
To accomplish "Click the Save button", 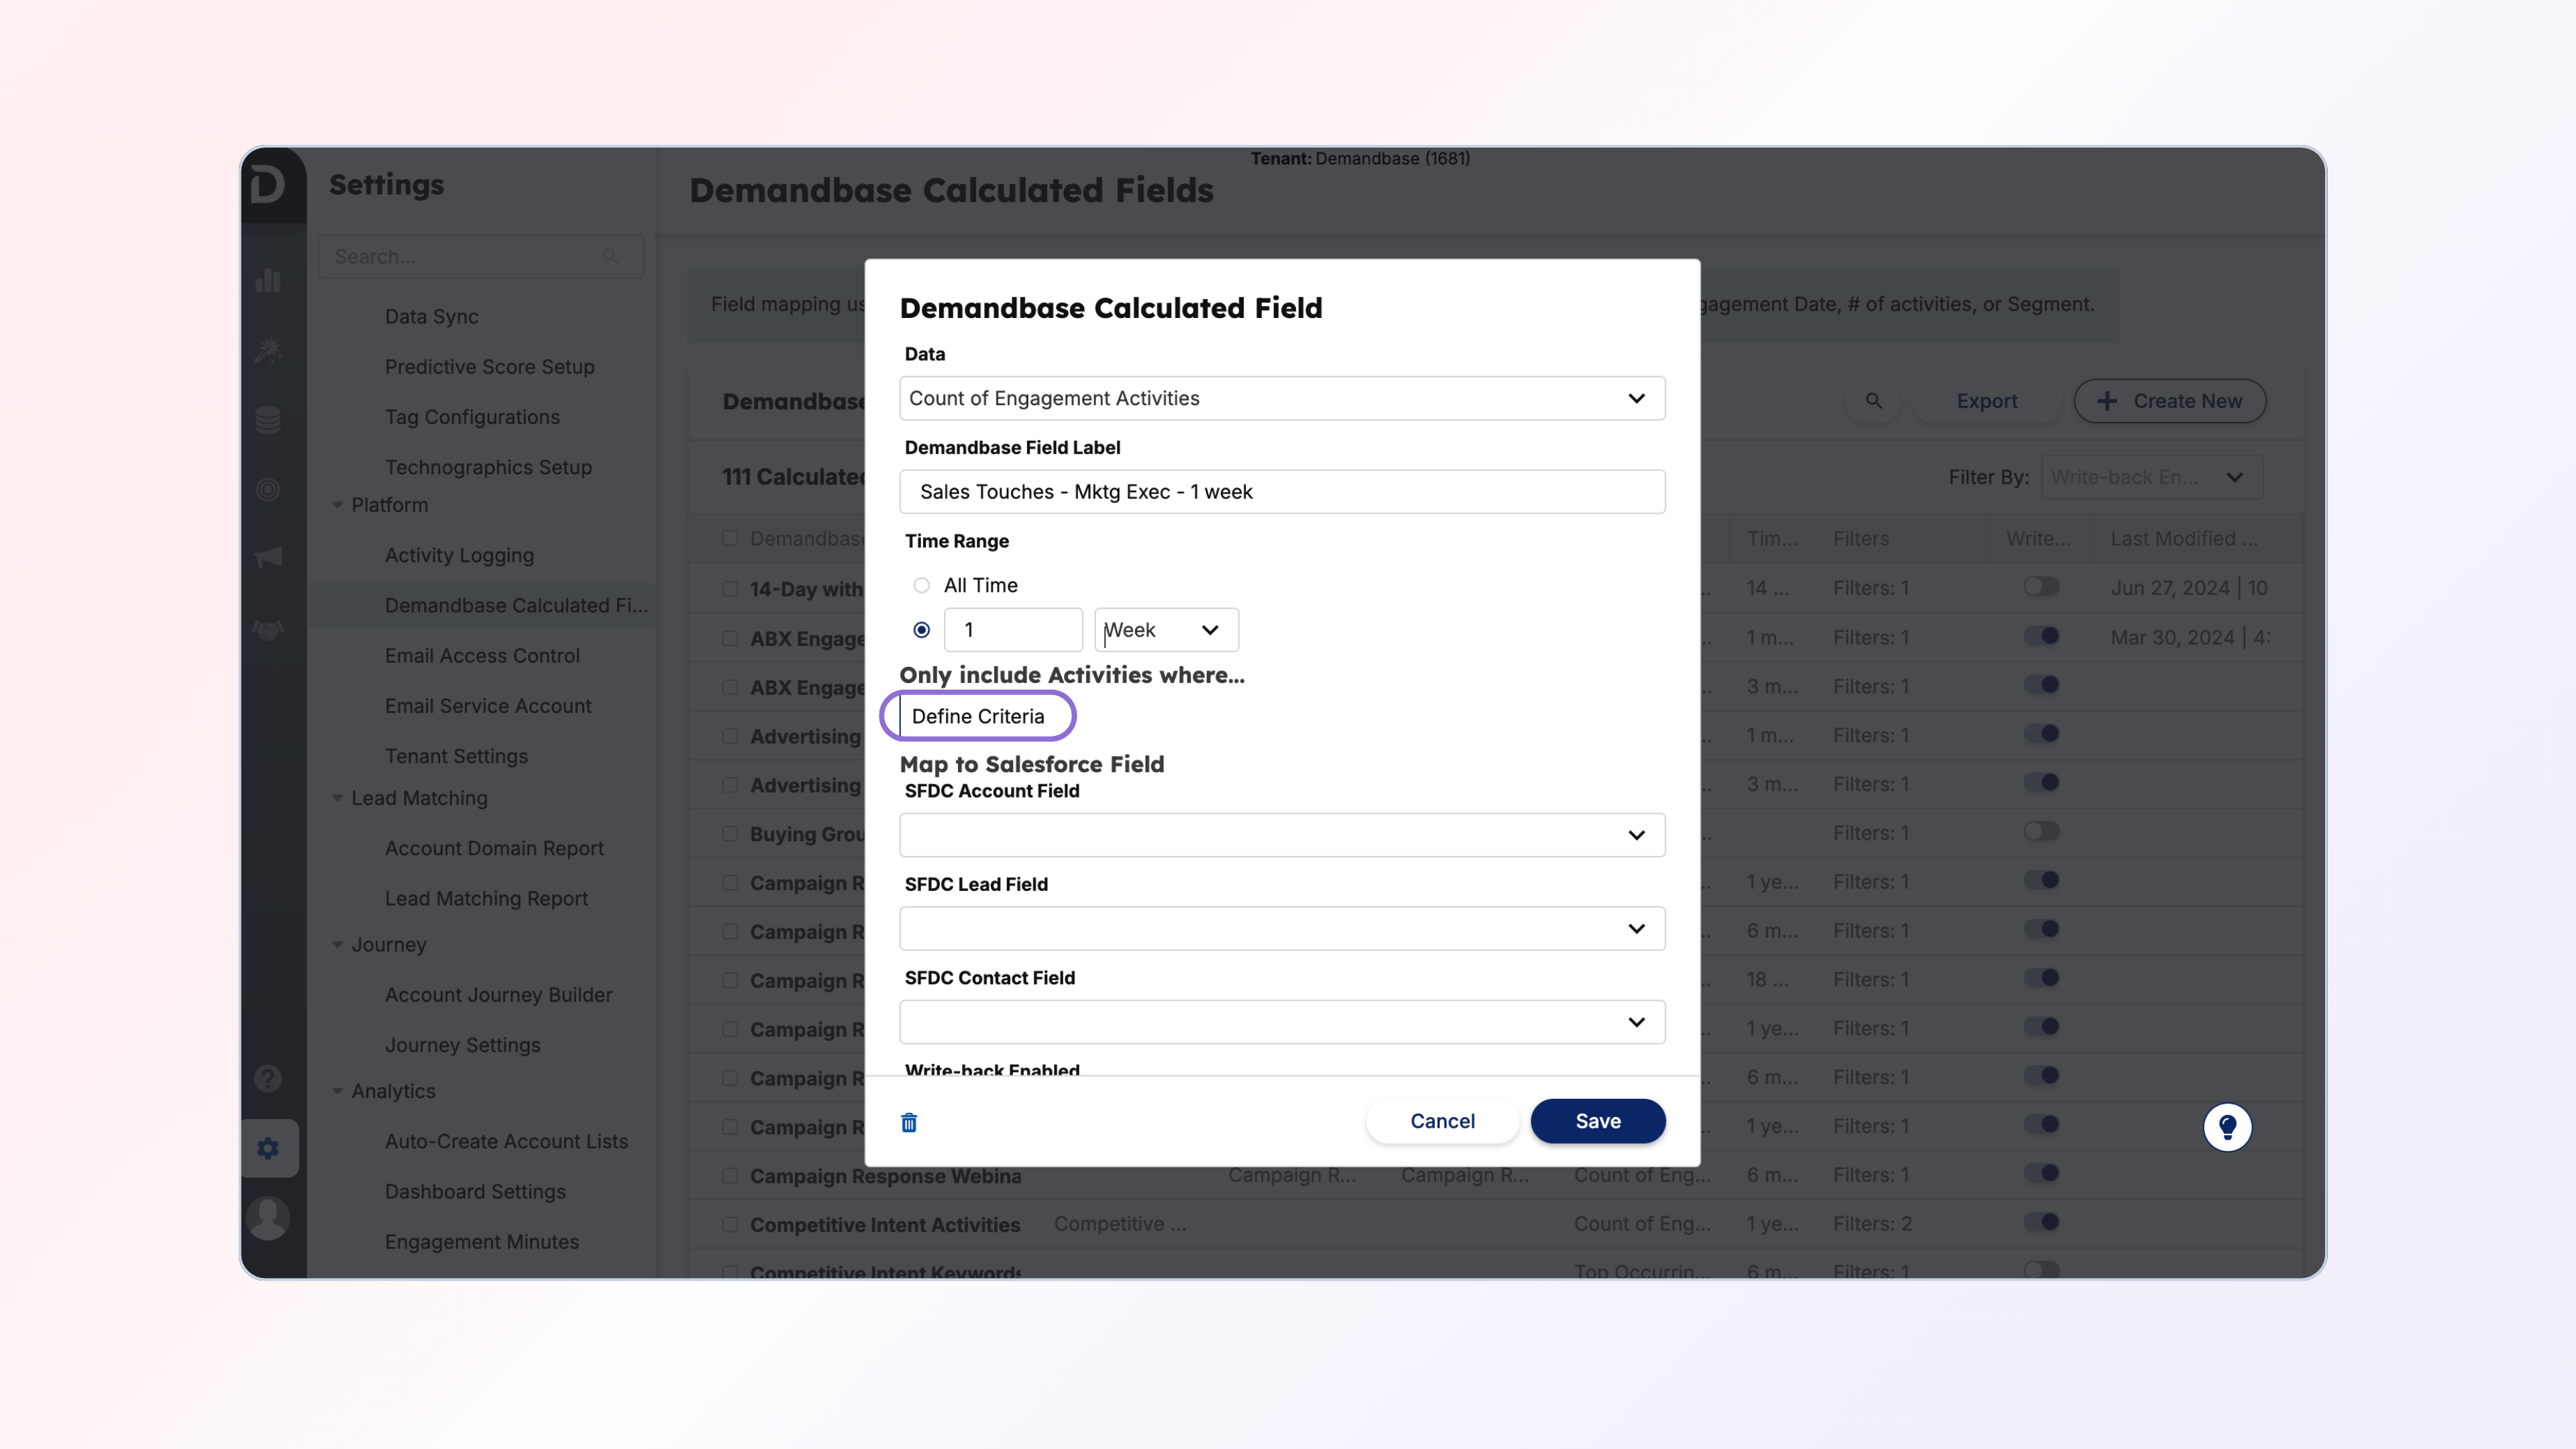I will tap(1597, 1121).
